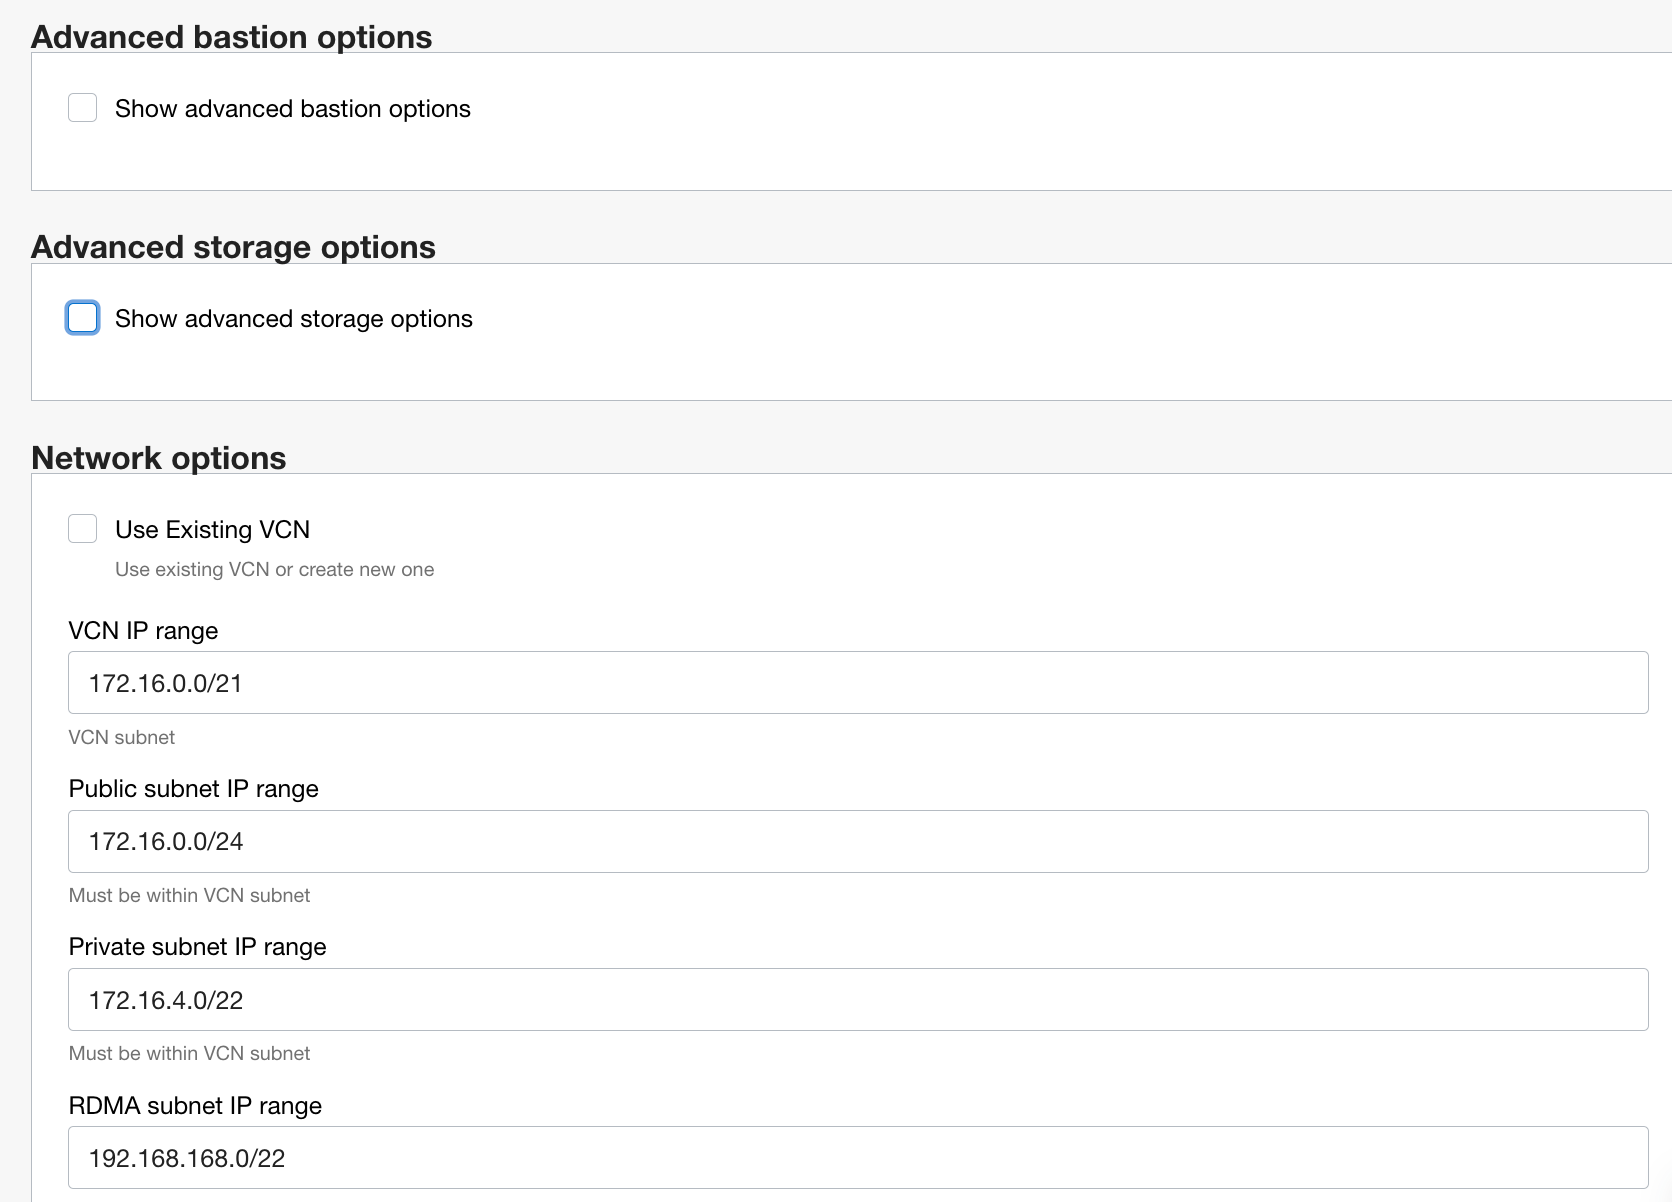Screen dimensions: 1672x1202
Task: Click 'Must be within VCN subnet' under Public subnet
Action: [x=190, y=895]
